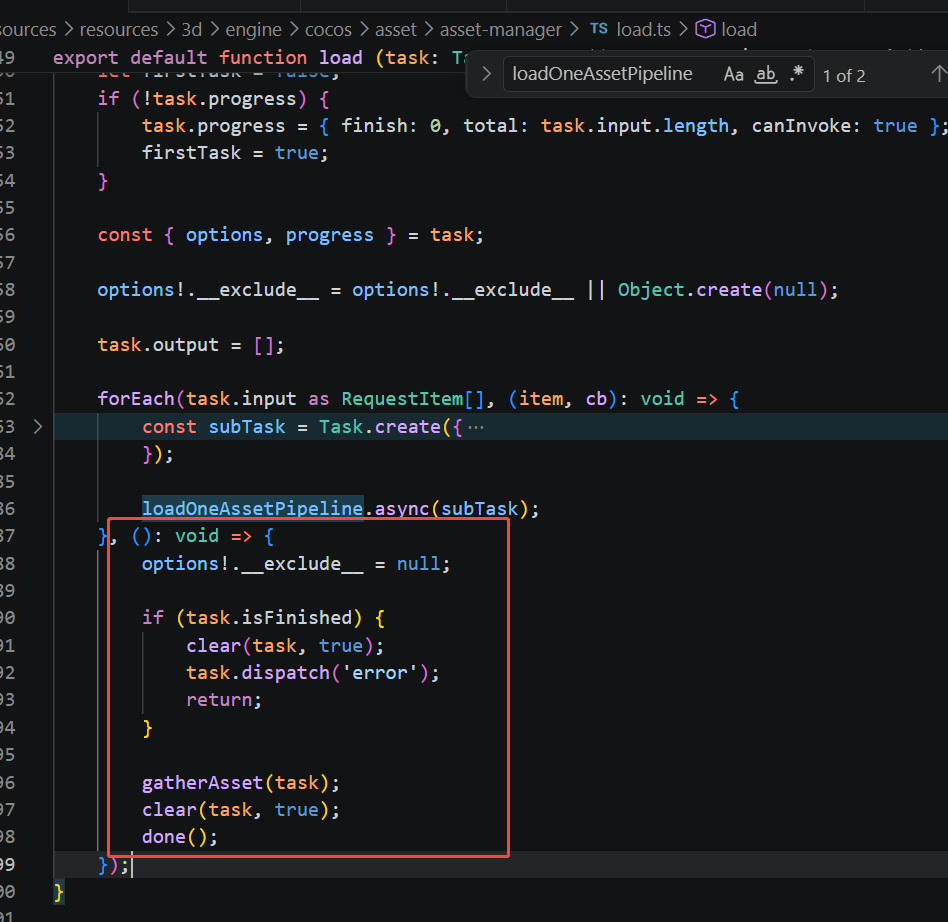The height and width of the screenshot is (922, 948).
Task: Toggle Match Case in find widget
Action: tap(733, 74)
